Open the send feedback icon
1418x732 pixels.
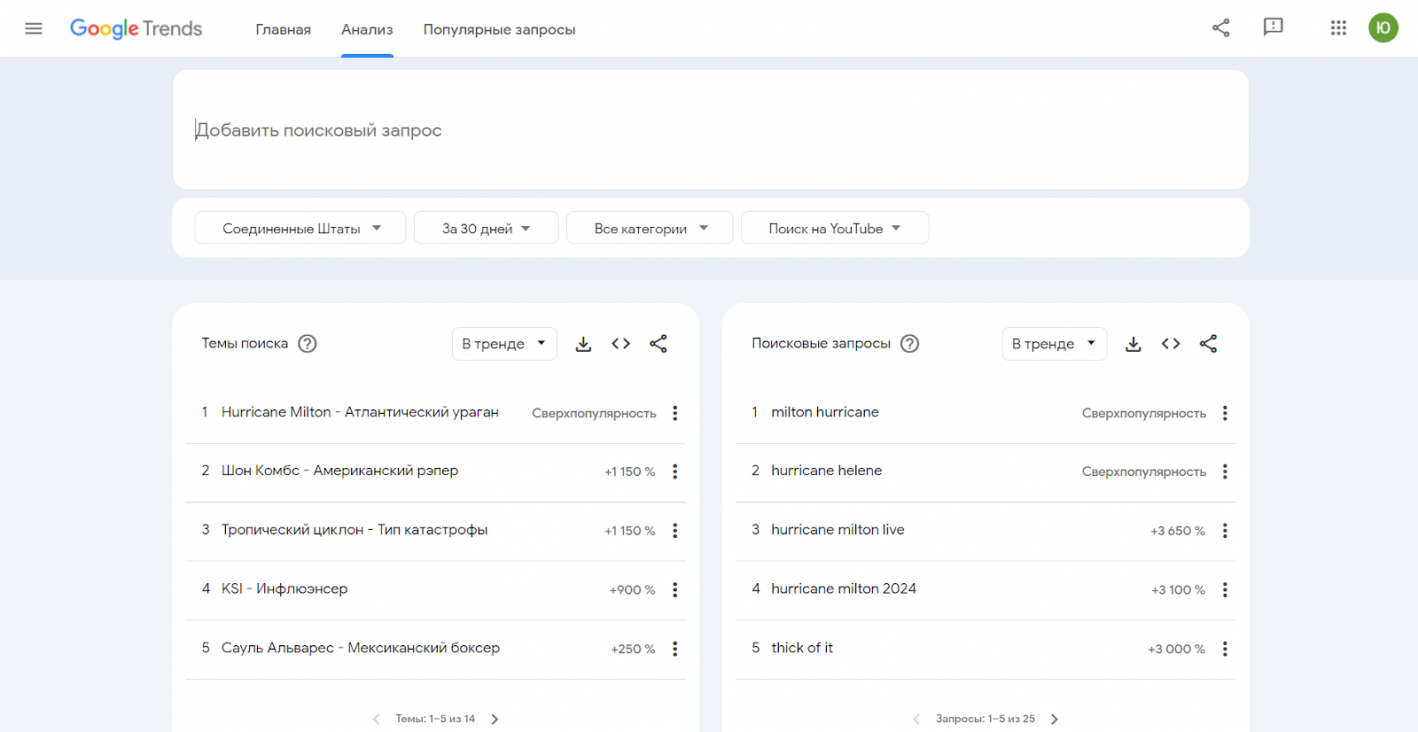(x=1273, y=28)
